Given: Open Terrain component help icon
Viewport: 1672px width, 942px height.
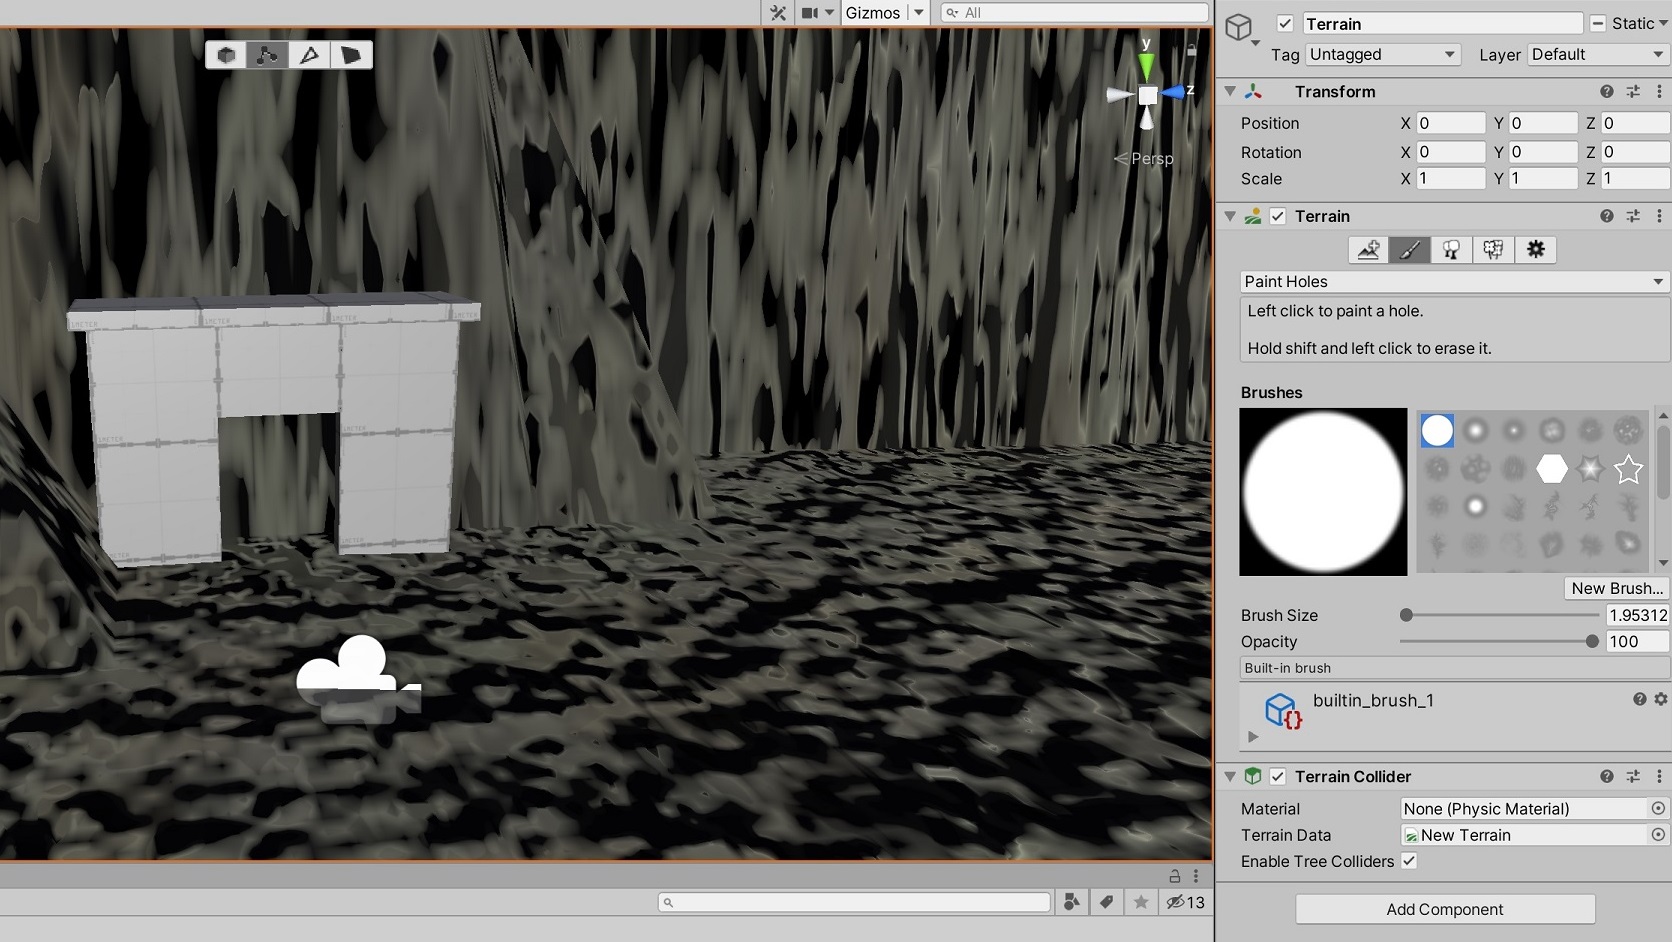Looking at the screenshot, I should (1607, 216).
